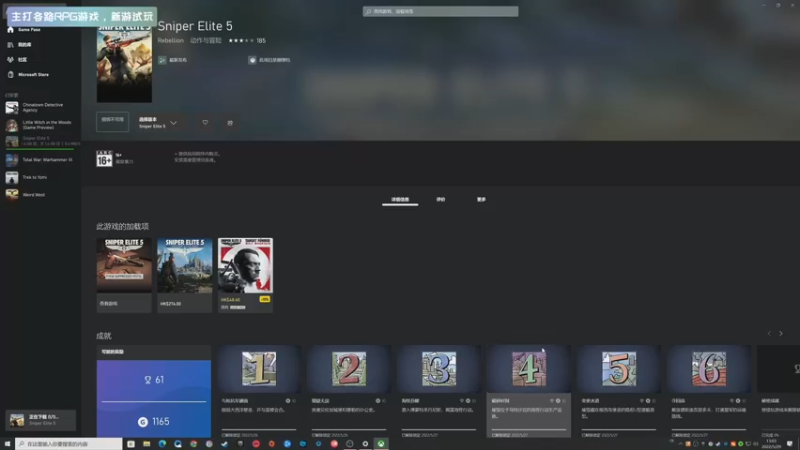Select Weird West in sidebar
Image resolution: width=800 pixels, height=450 pixels.
pyautogui.click(x=41, y=194)
